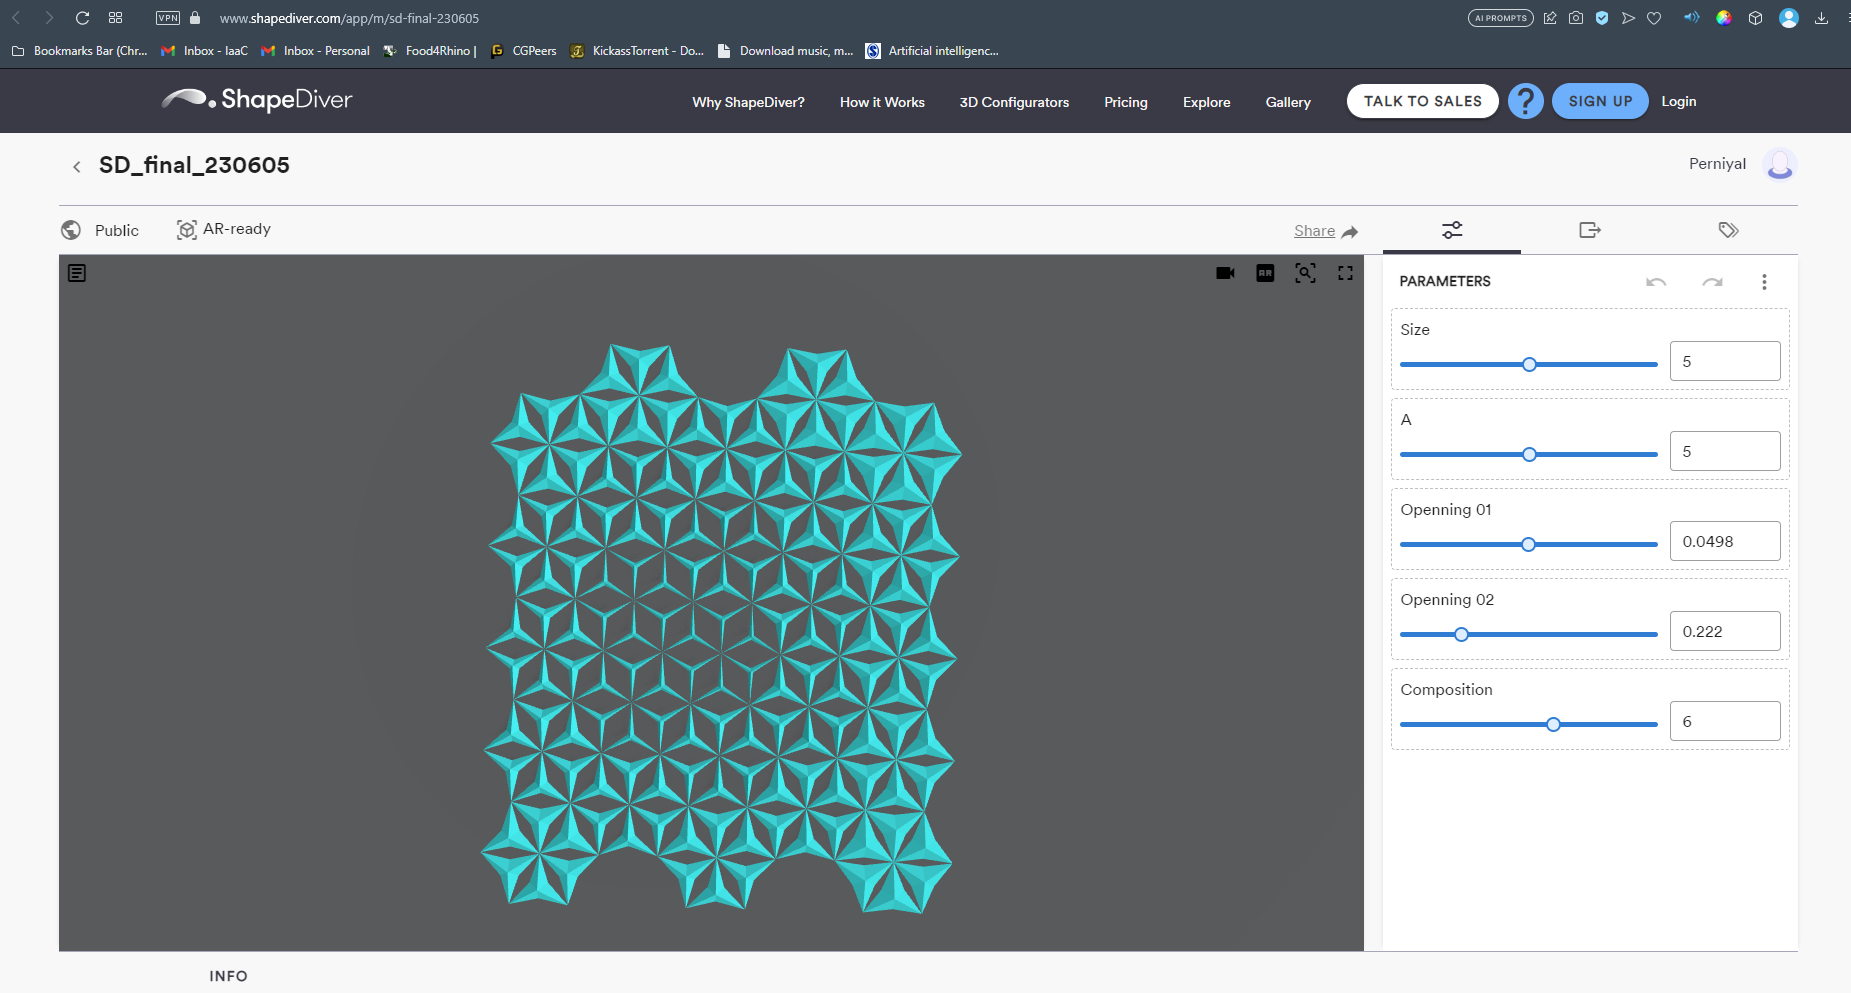This screenshot has height=993, width=1851.
Task: Open the Gallery menu item
Action: coord(1288,101)
